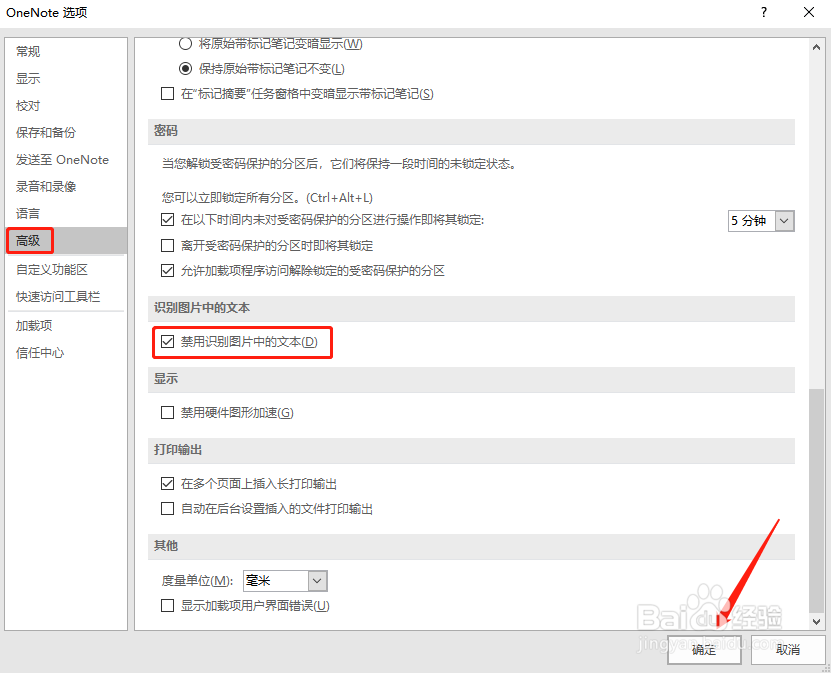The width and height of the screenshot is (831, 673).
Task: Uncheck 禁用识别图片中的文本 checkbox
Action: [x=167, y=342]
